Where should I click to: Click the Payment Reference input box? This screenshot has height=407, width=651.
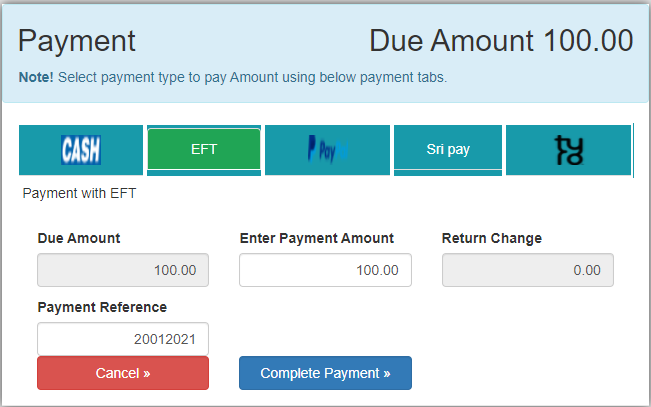click(123, 339)
